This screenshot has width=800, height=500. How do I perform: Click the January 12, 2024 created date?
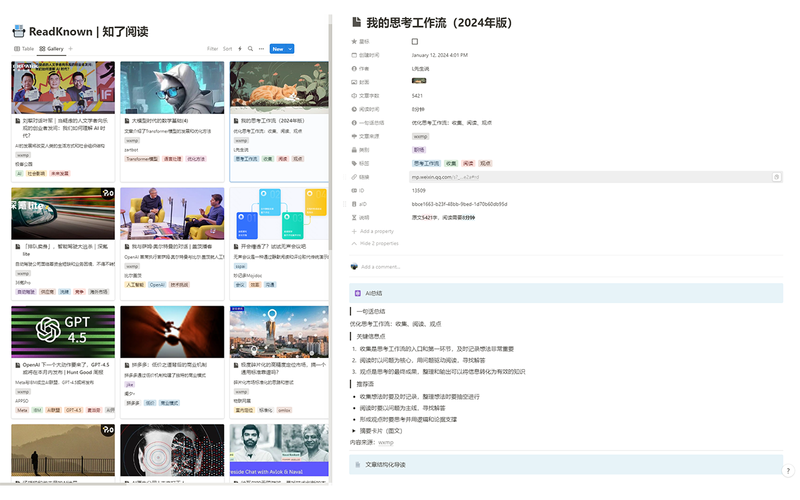(x=440, y=55)
